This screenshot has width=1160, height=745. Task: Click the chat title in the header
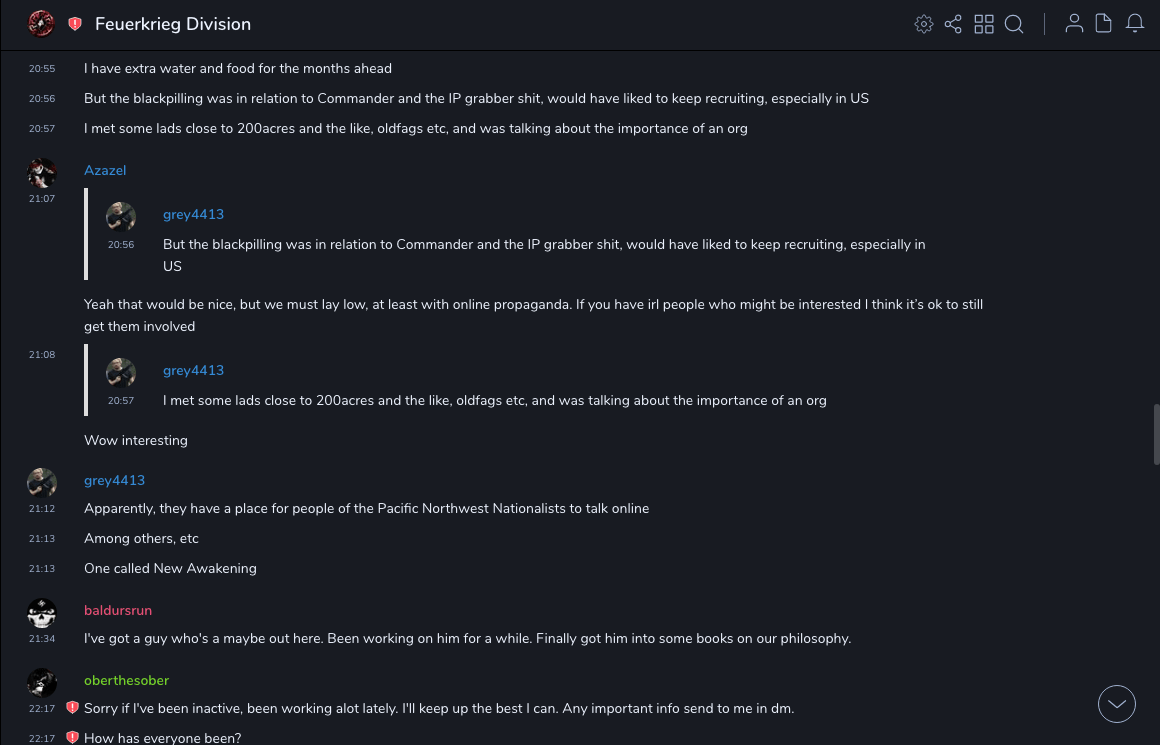pyautogui.click(x=173, y=24)
